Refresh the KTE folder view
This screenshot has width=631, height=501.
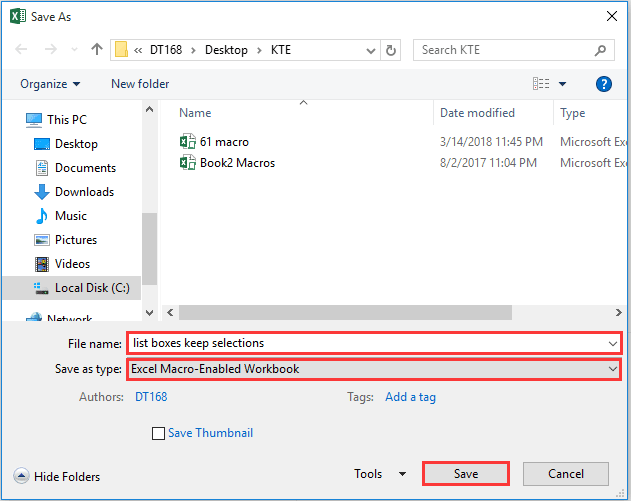(391, 49)
